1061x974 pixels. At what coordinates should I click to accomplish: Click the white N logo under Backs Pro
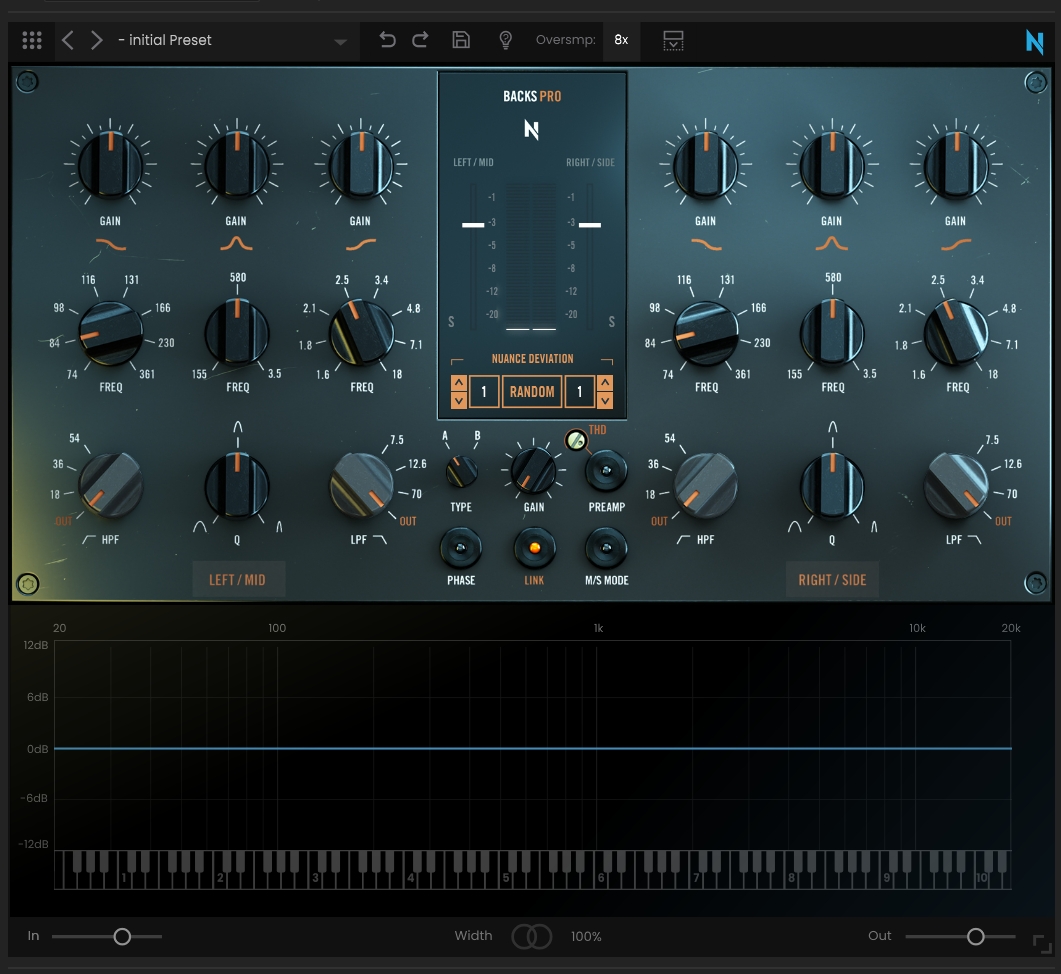click(x=532, y=129)
